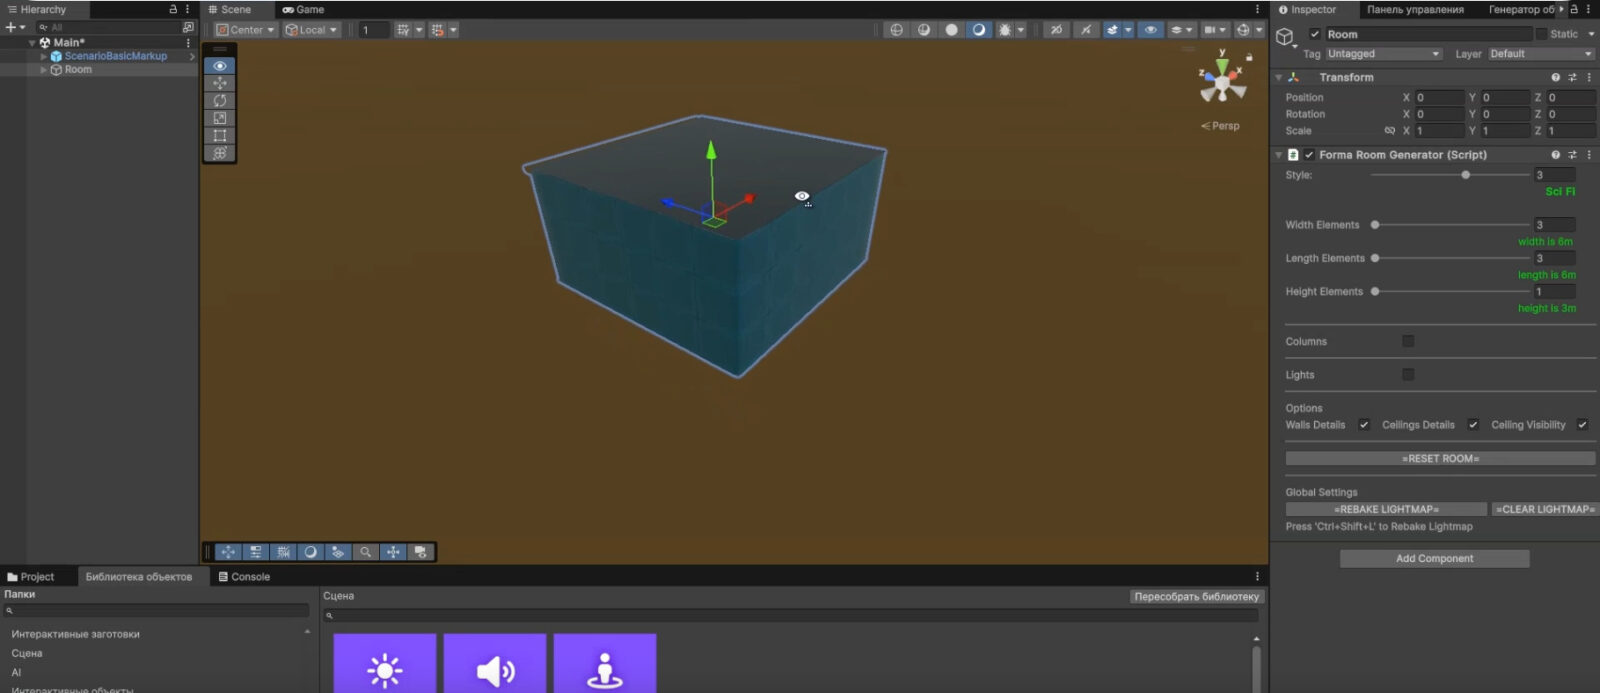Open the Console tab
1600x693 pixels.
pyautogui.click(x=245, y=577)
